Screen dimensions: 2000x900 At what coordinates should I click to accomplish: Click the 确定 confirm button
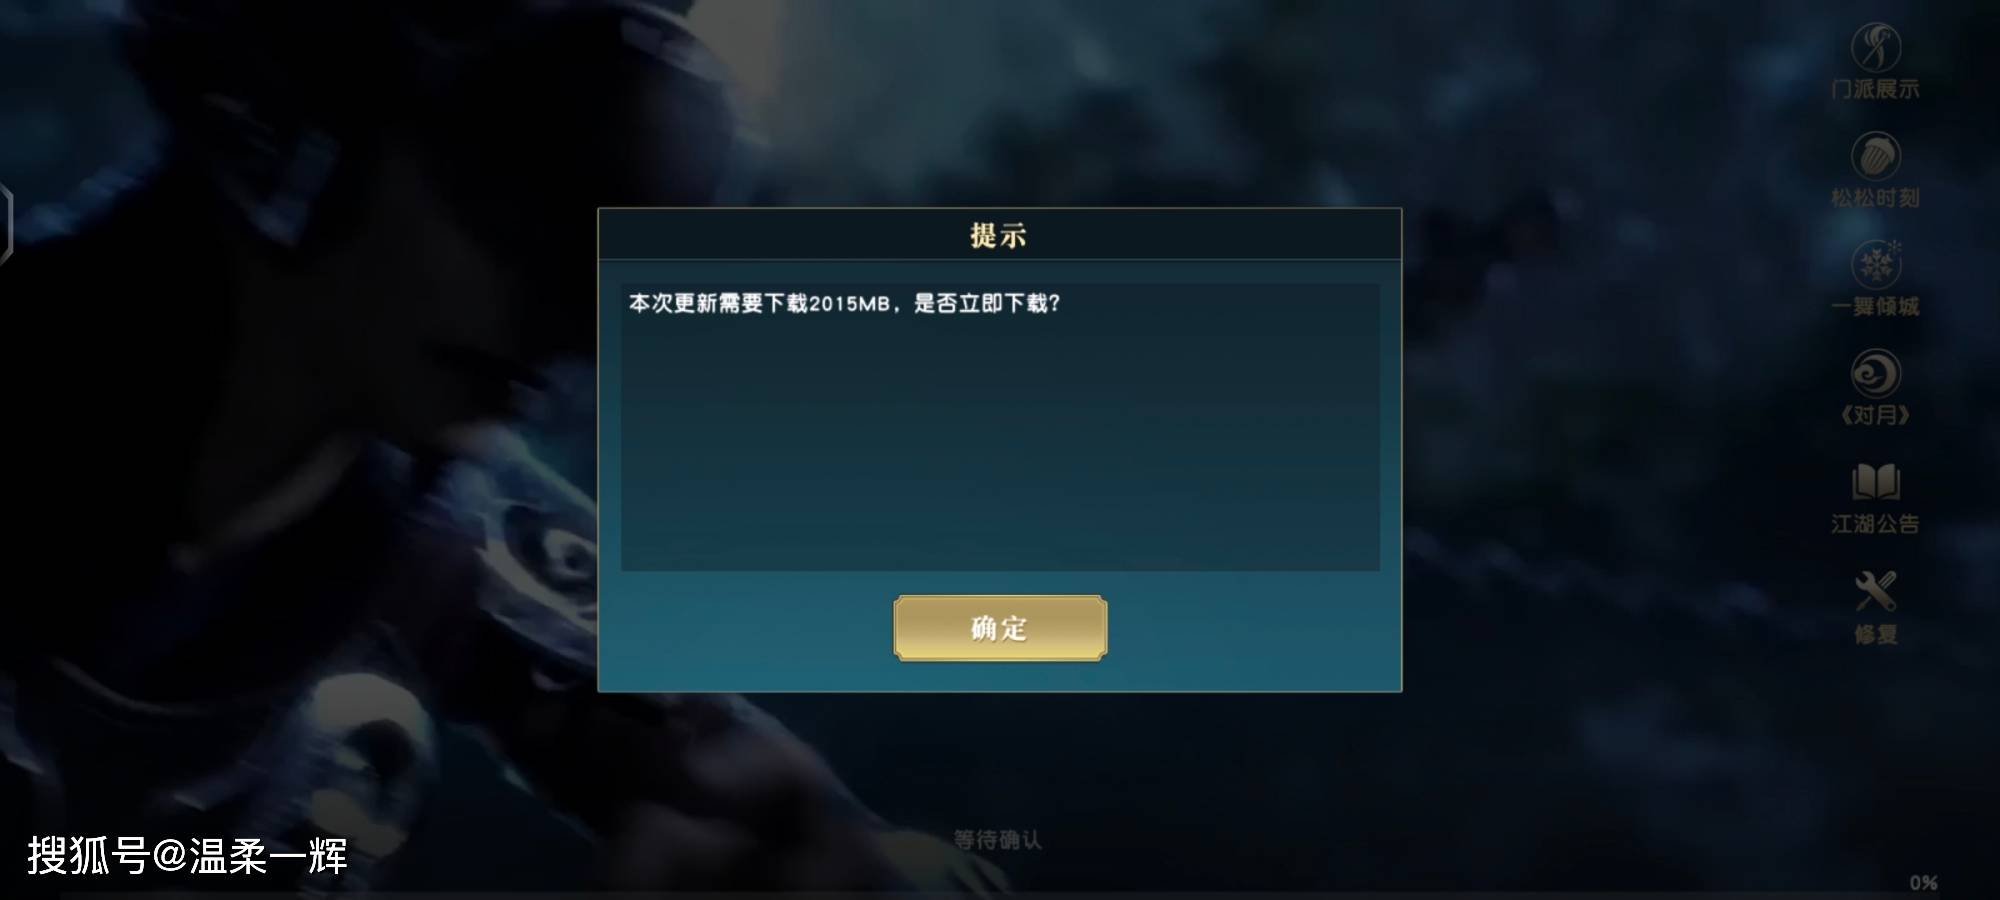click(x=1000, y=628)
